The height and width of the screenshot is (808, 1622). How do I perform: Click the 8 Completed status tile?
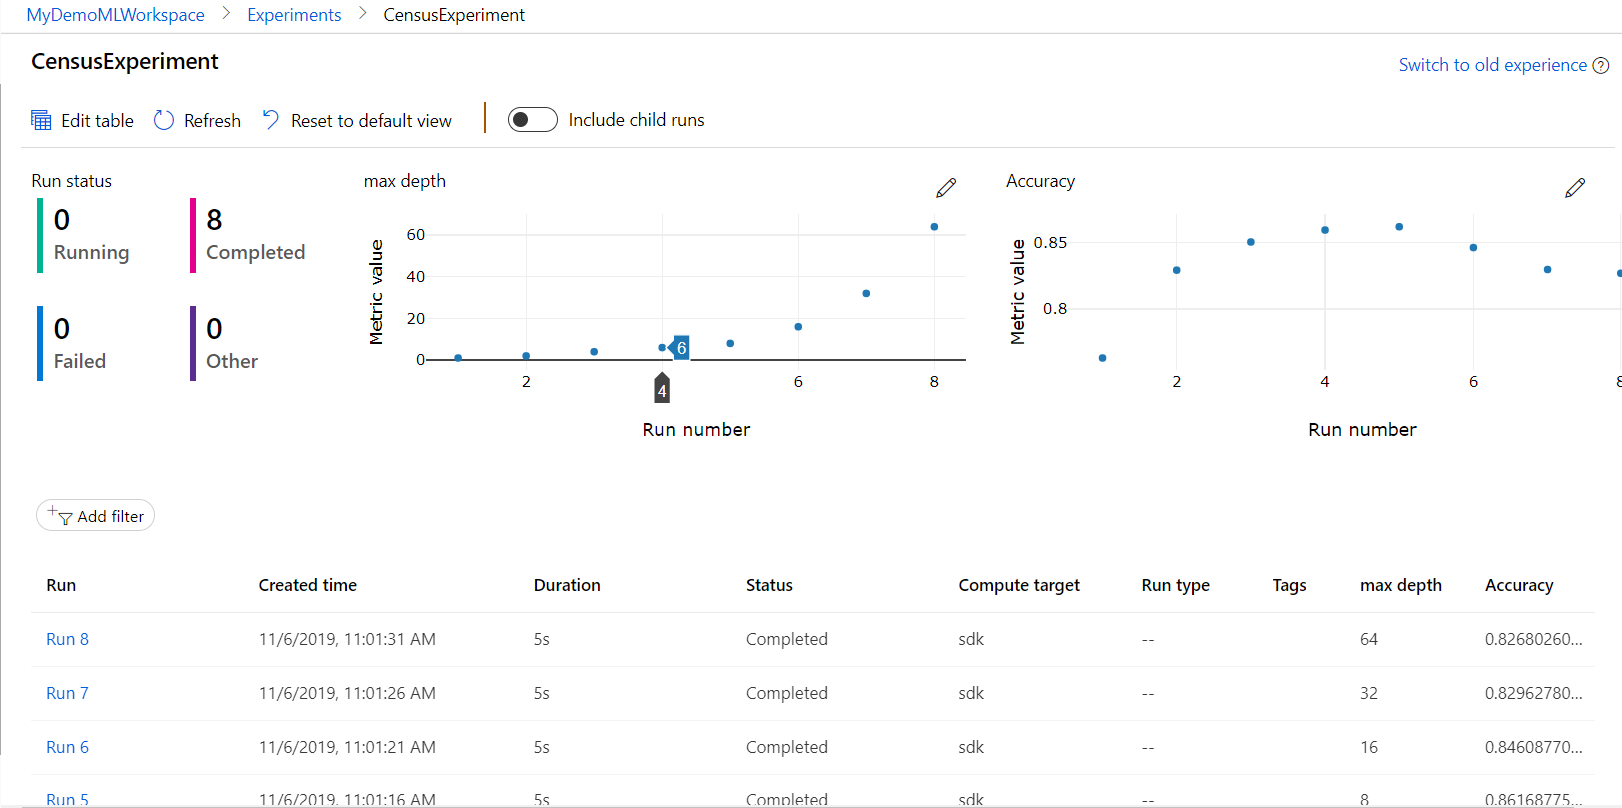(x=250, y=235)
